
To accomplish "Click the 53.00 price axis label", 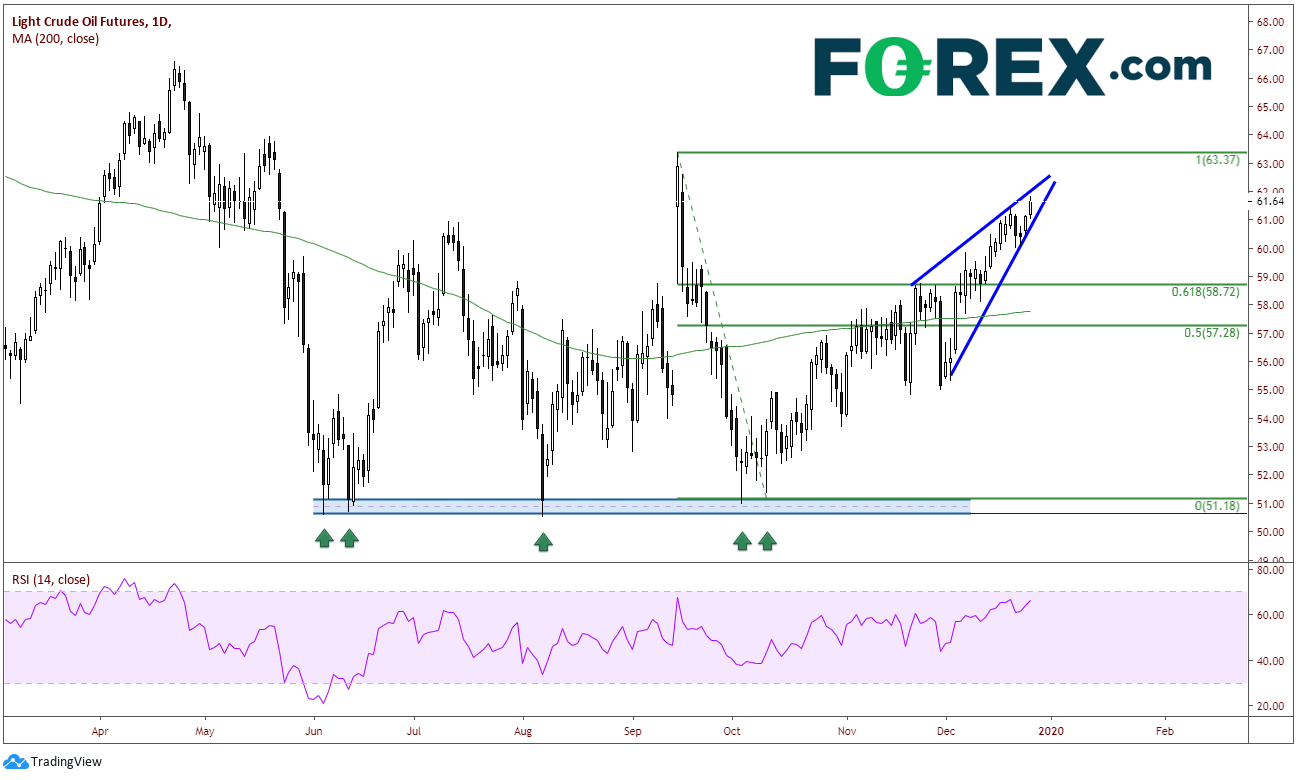I will (1270, 447).
